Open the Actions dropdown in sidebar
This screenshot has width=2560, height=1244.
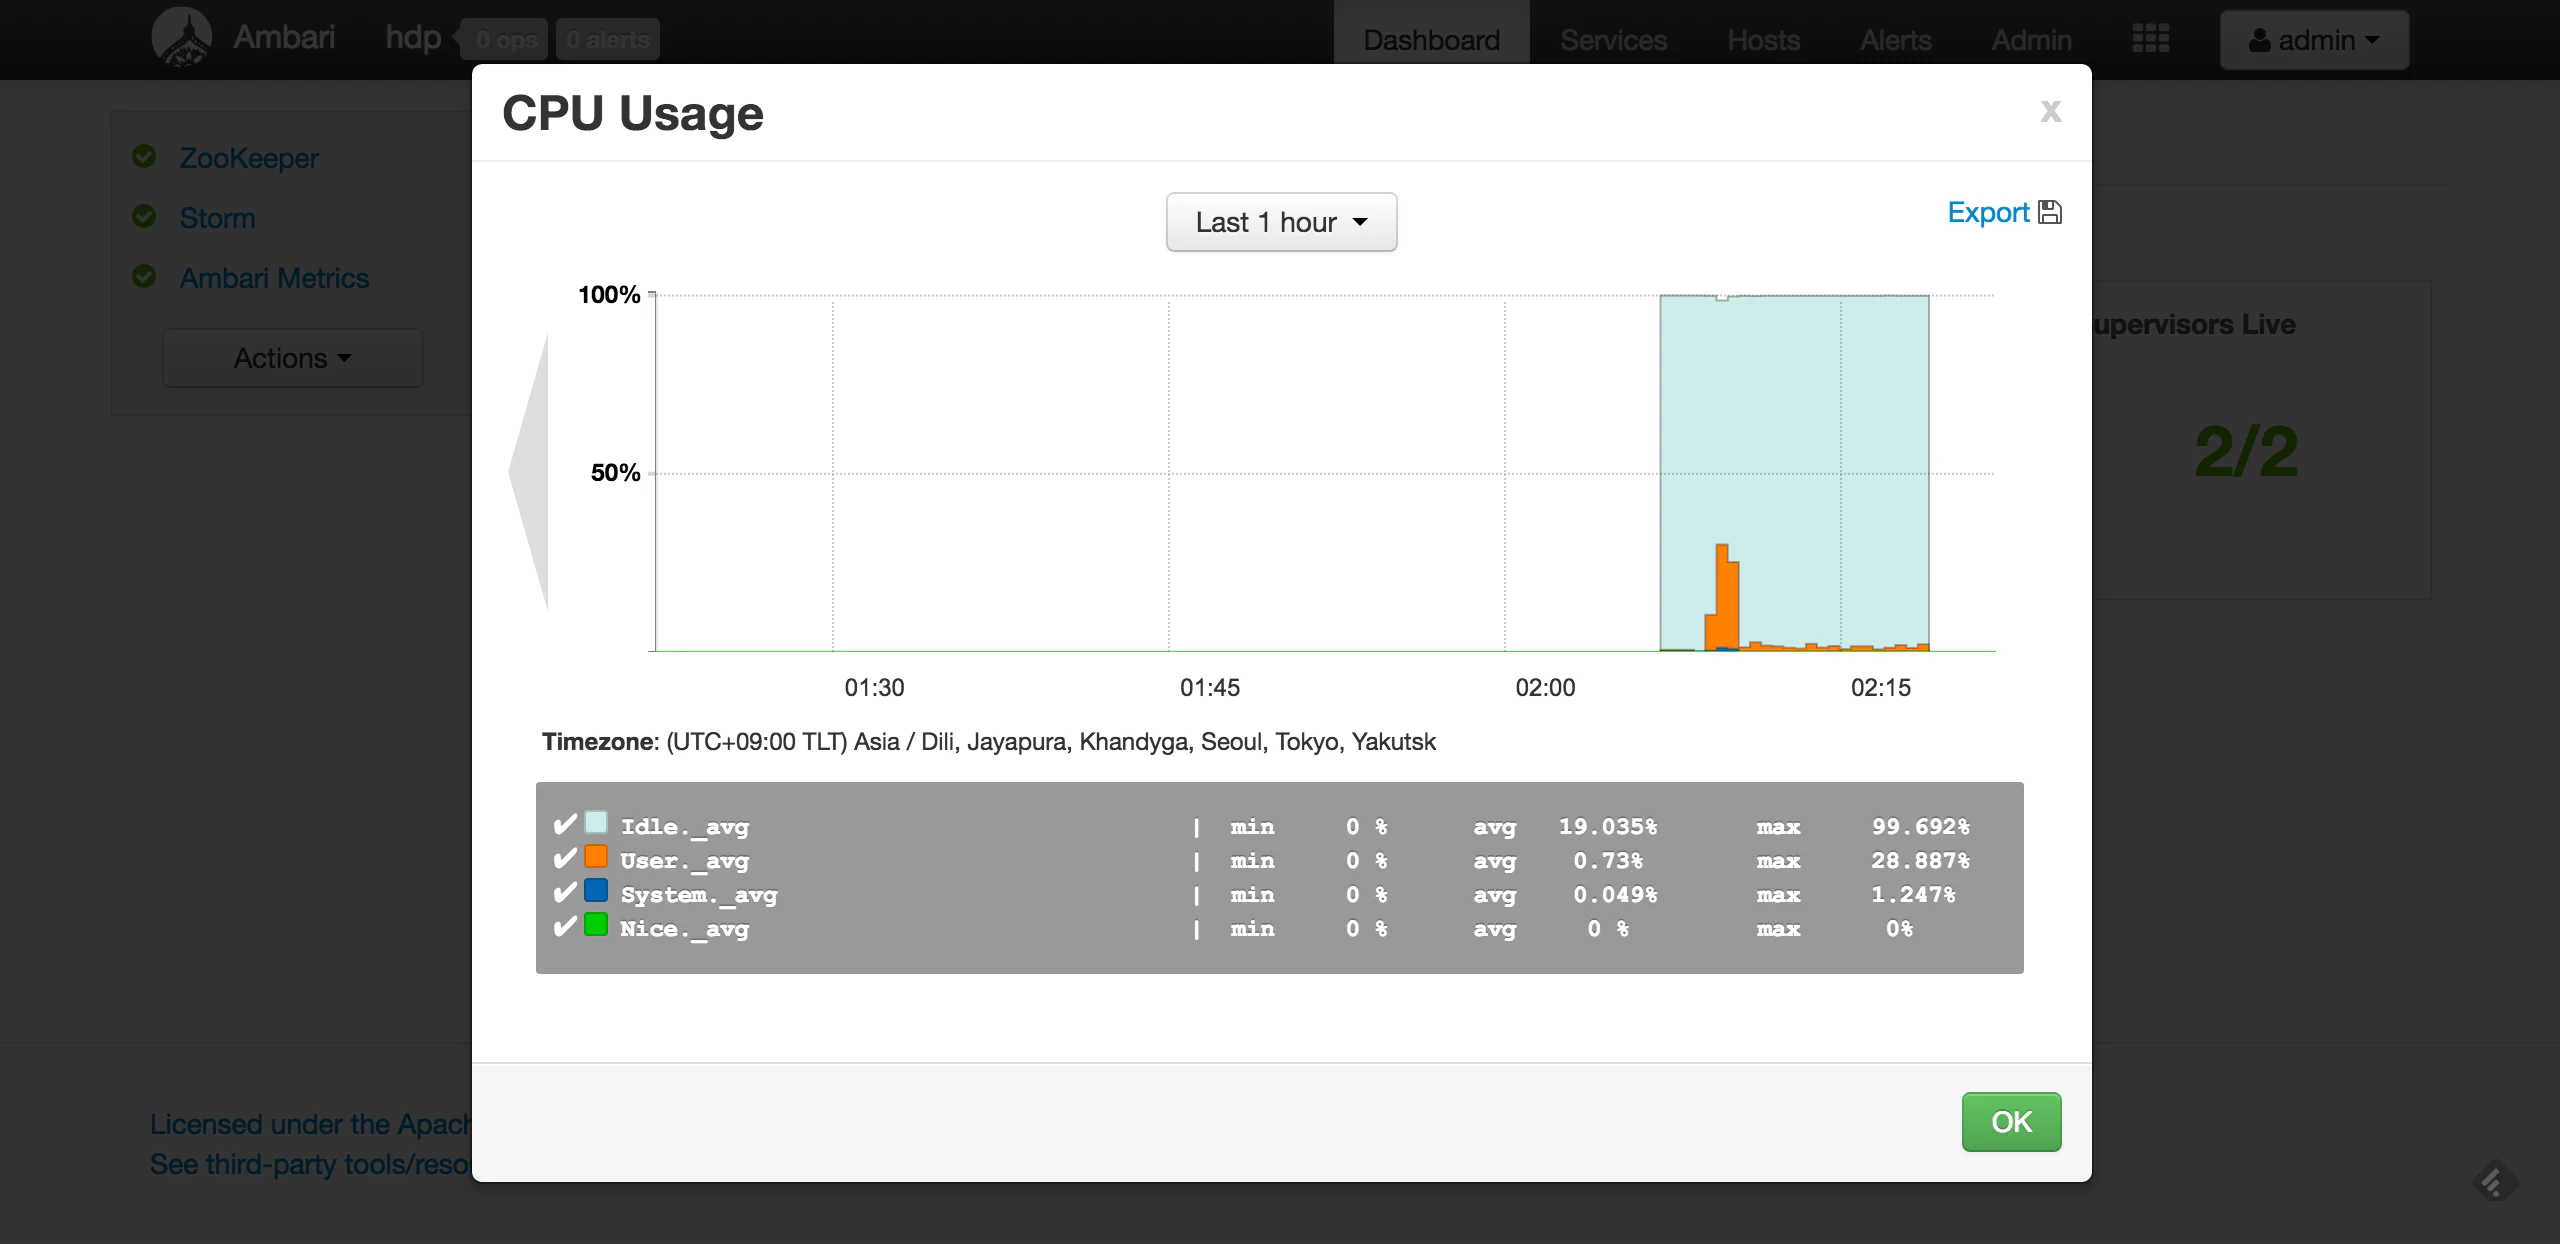[x=293, y=358]
